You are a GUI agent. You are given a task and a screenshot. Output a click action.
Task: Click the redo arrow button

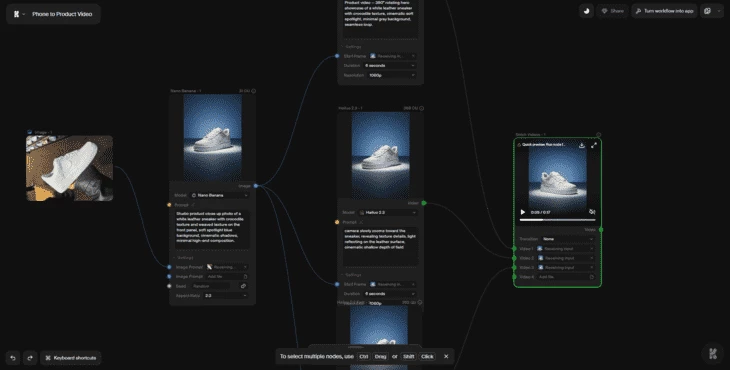coord(30,357)
